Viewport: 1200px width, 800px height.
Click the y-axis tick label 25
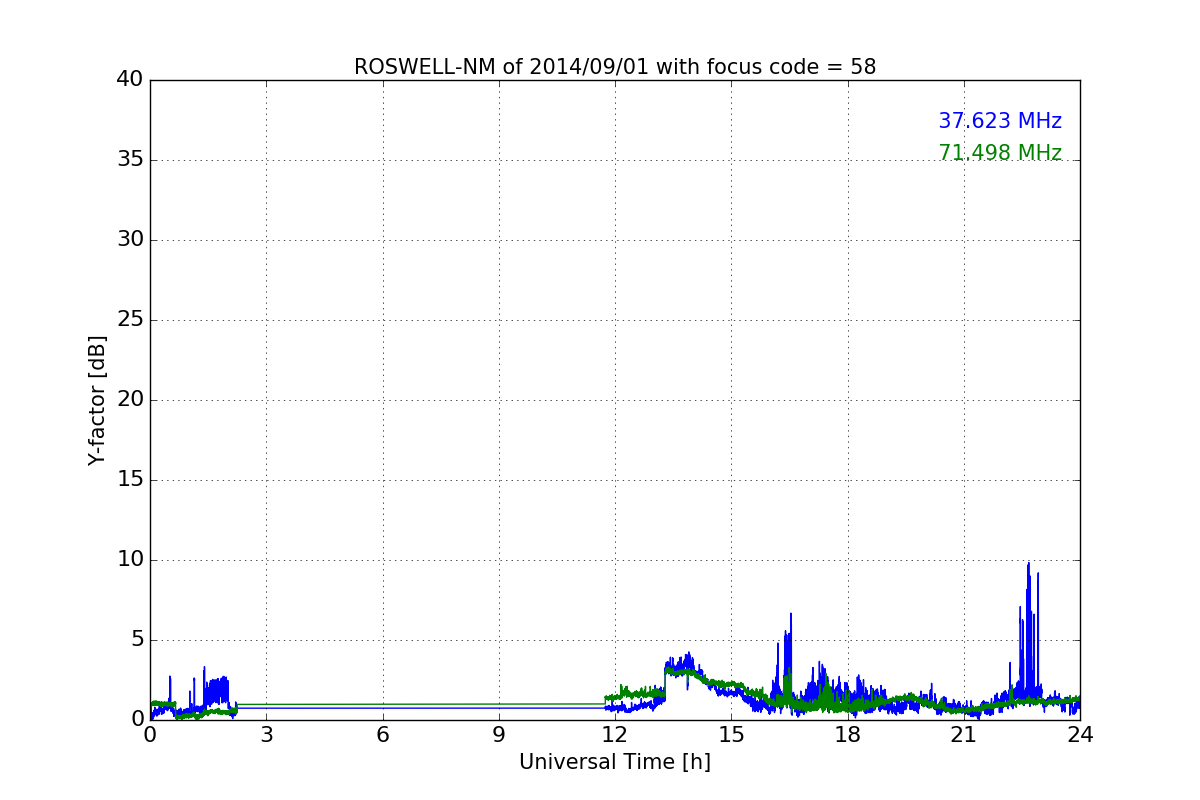[129, 320]
